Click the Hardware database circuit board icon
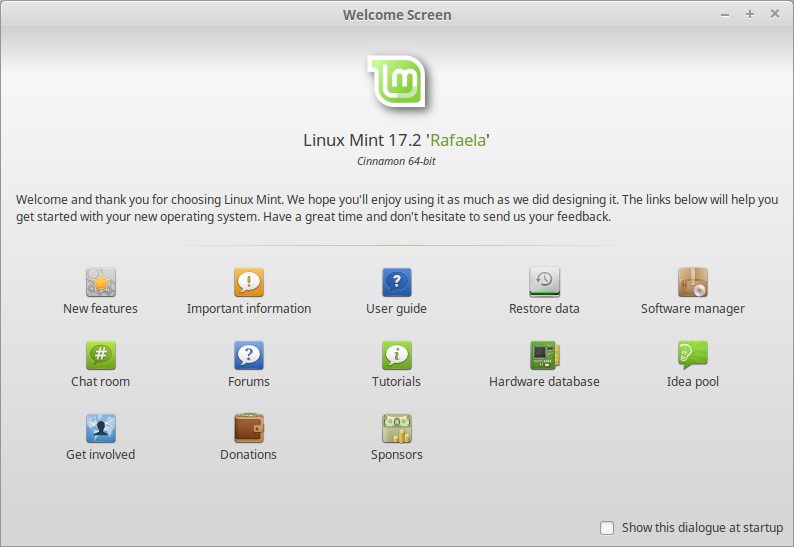This screenshot has height=547, width=794. click(544, 355)
